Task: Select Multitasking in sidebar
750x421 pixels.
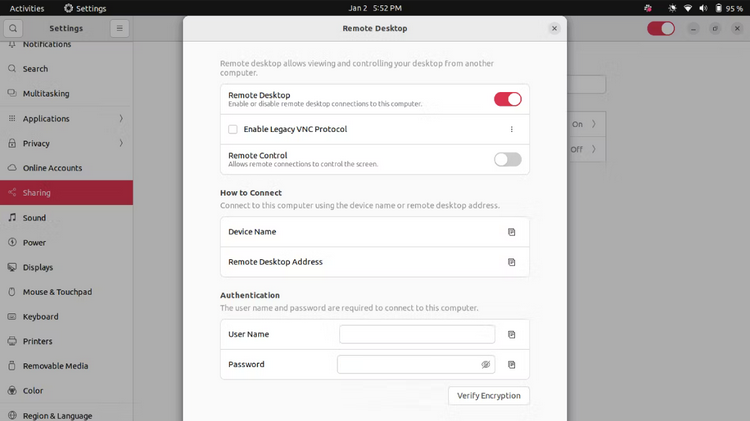Action: [66, 94]
